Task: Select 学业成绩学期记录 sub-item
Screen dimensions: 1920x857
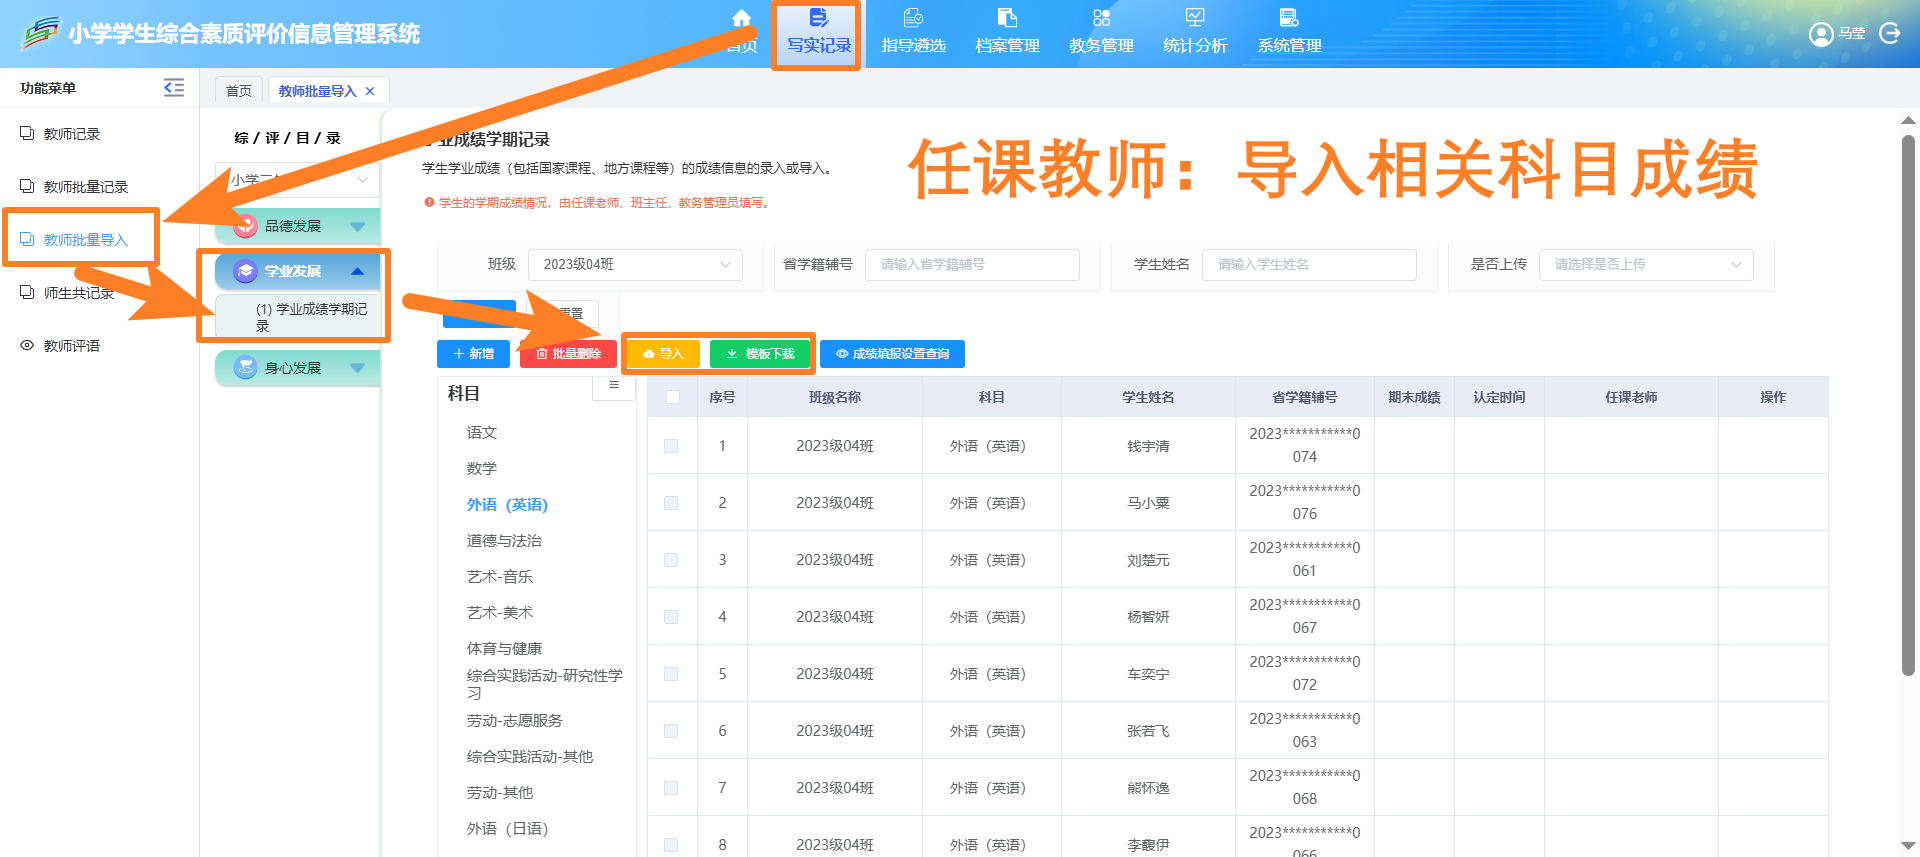Action: click(x=311, y=317)
